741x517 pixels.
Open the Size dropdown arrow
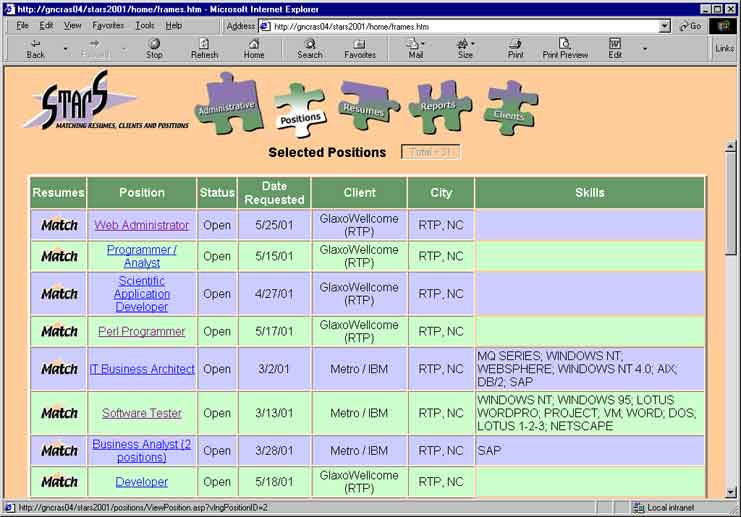pyautogui.click(x=473, y=43)
